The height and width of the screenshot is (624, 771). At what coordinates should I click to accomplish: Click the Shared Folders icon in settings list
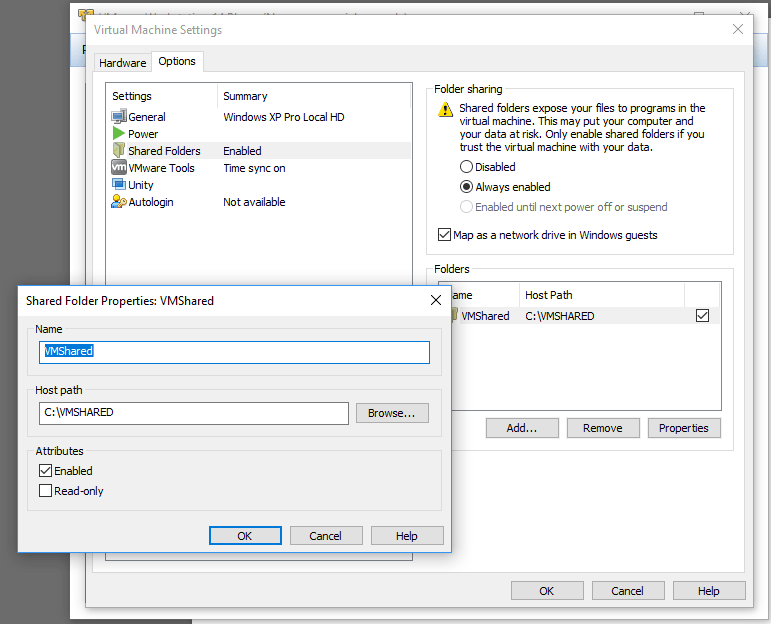point(119,150)
